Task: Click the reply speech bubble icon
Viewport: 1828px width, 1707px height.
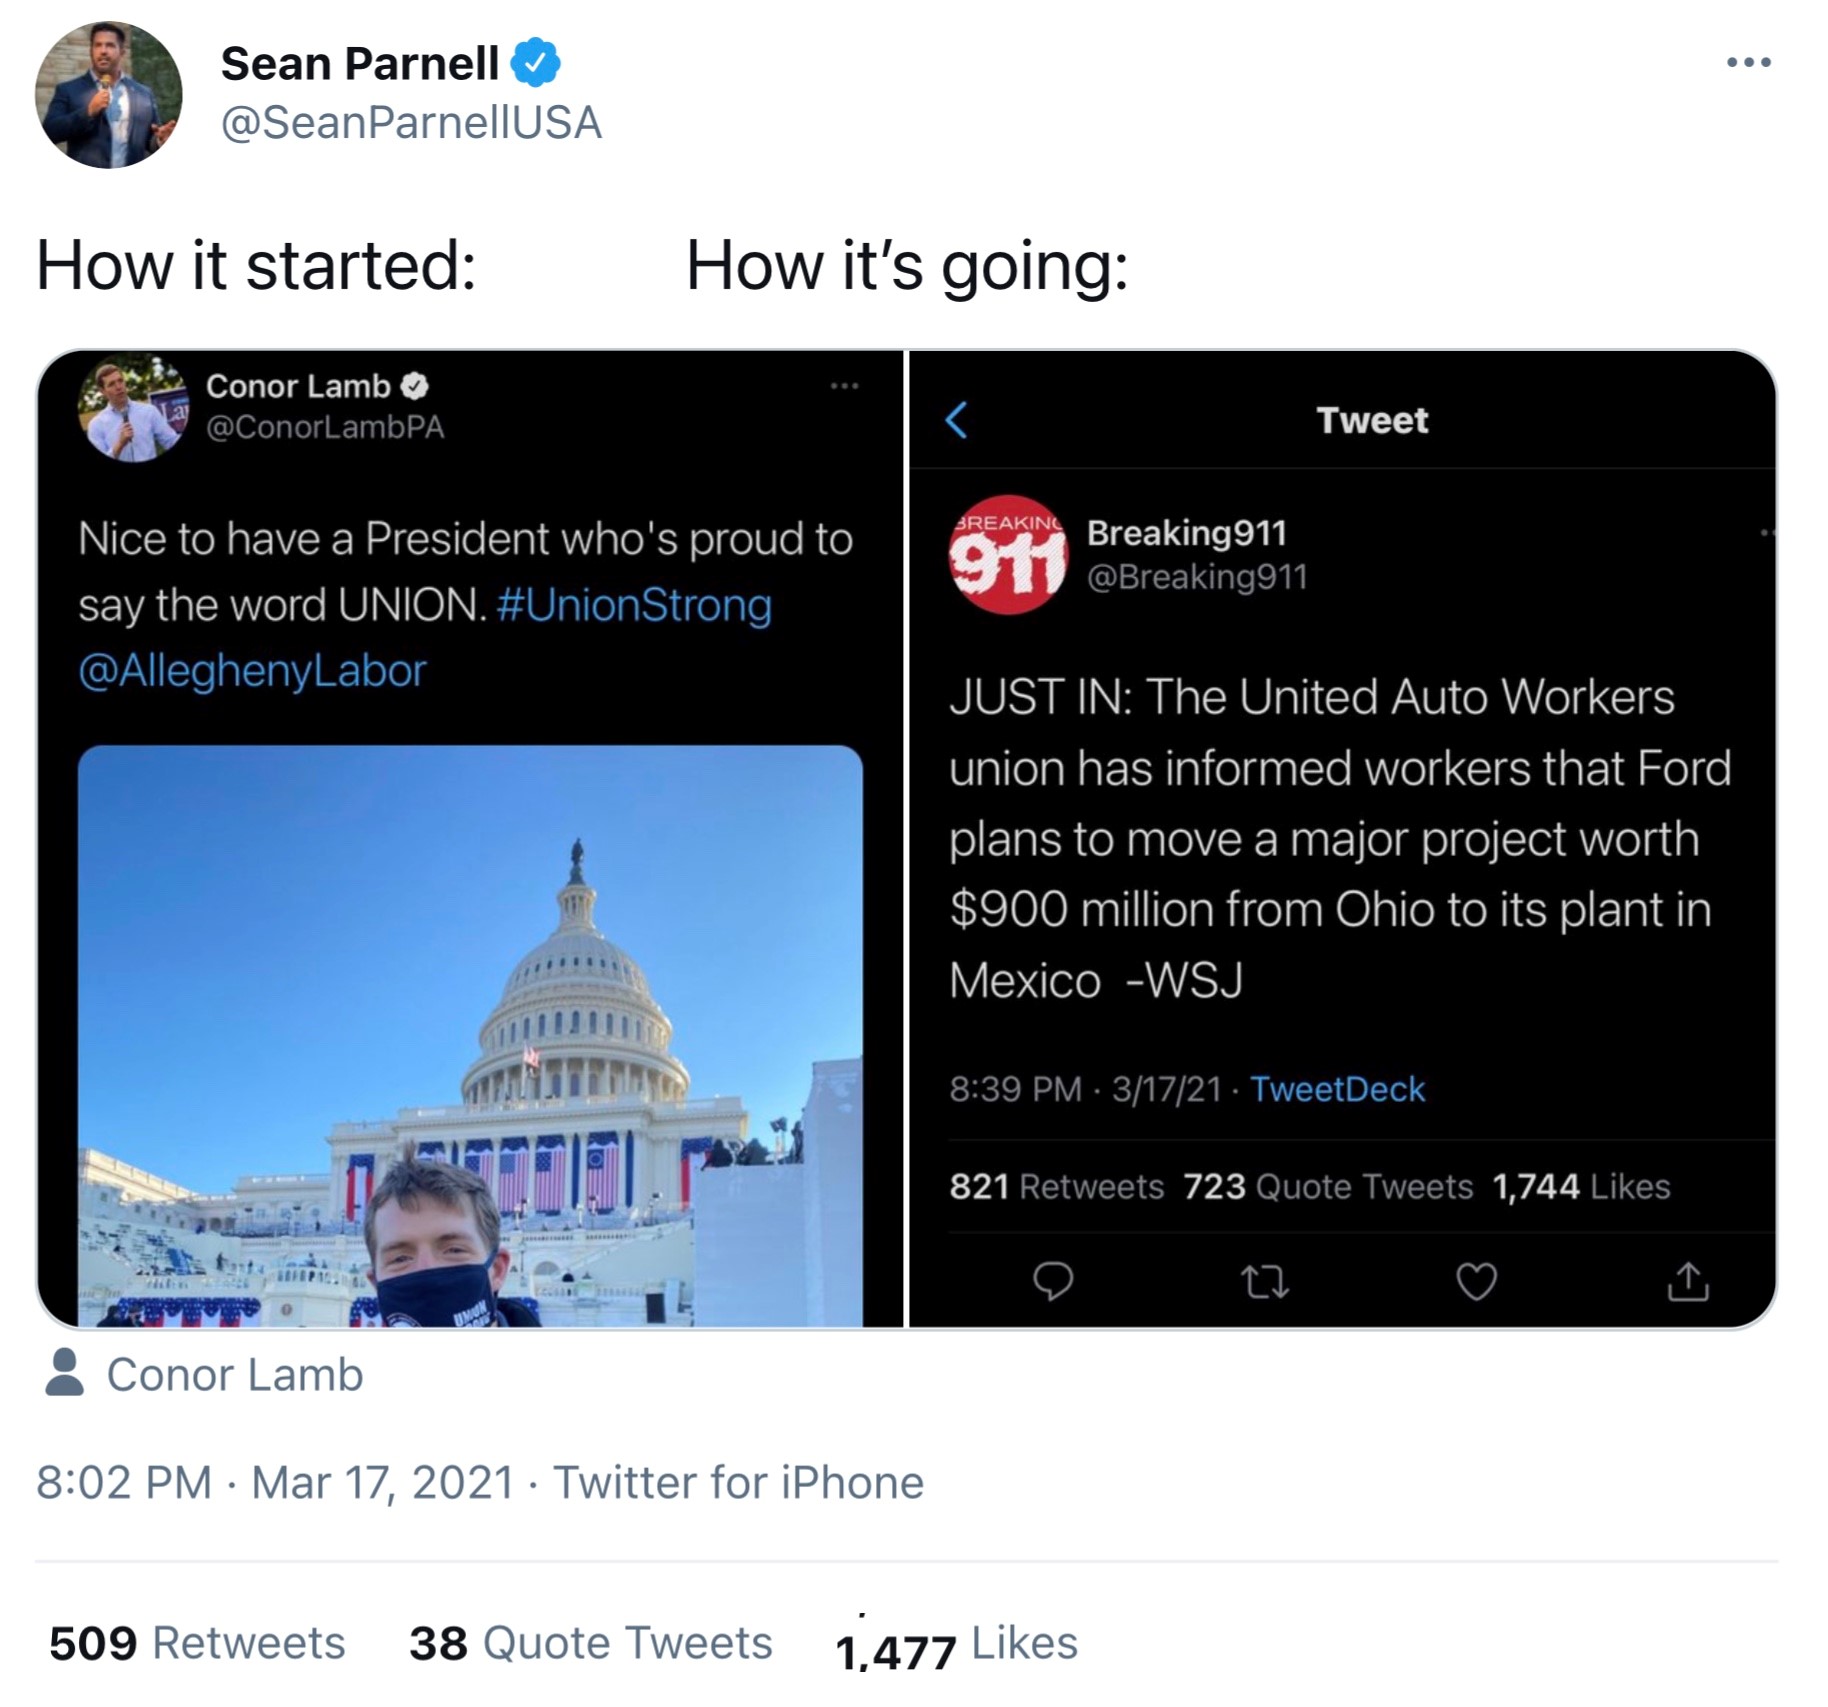Action: click(1052, 1281)
